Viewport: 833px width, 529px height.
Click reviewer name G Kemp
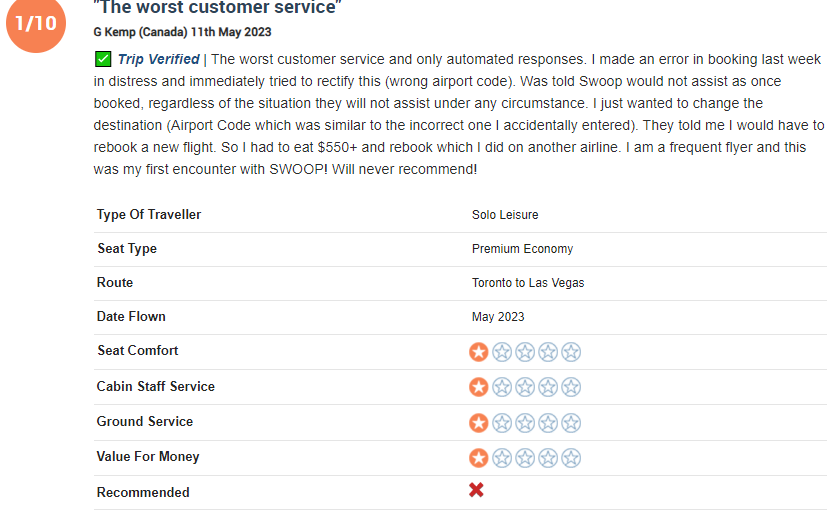coord(115,32)
